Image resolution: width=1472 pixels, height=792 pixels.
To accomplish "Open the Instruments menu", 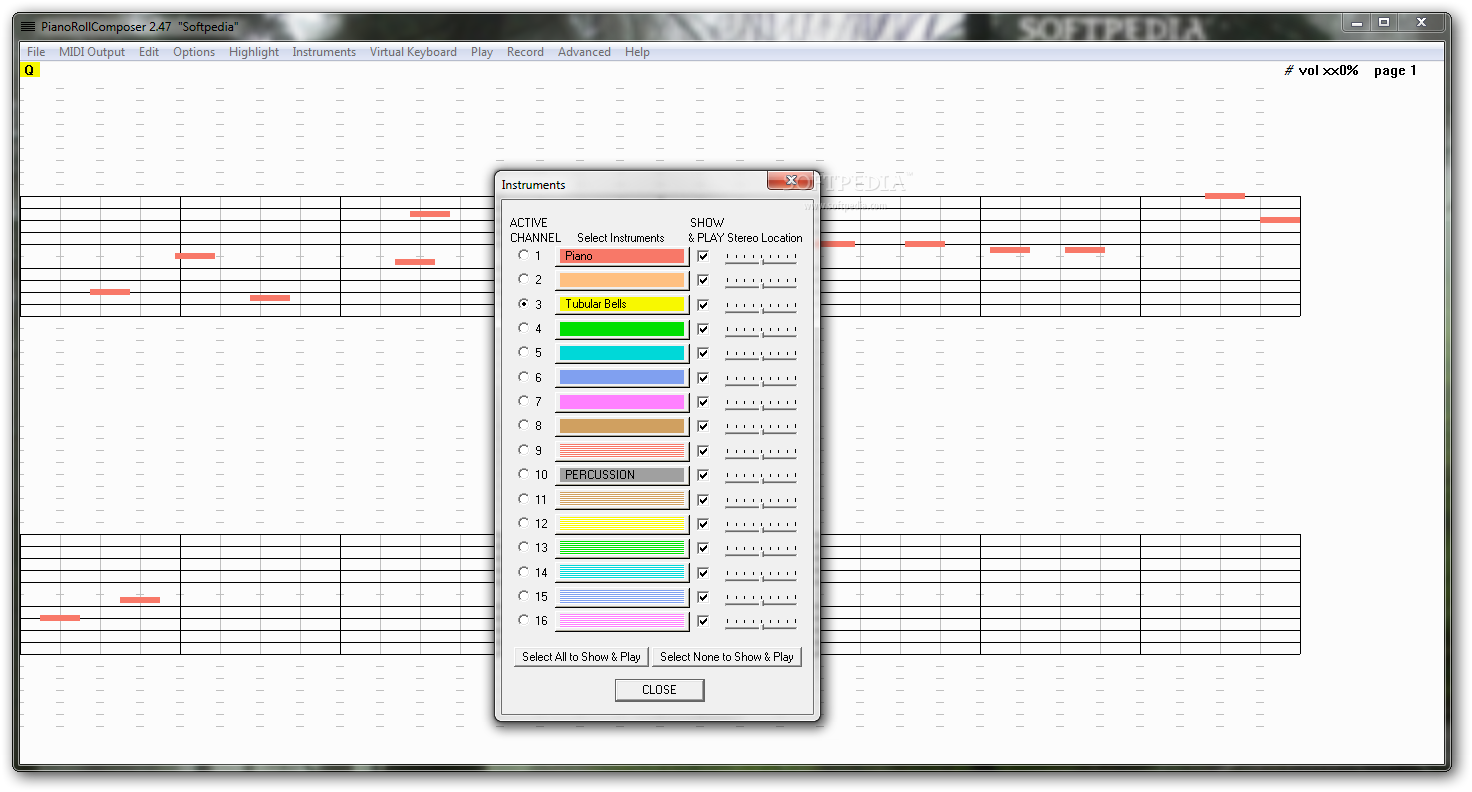I will (324, 52).
